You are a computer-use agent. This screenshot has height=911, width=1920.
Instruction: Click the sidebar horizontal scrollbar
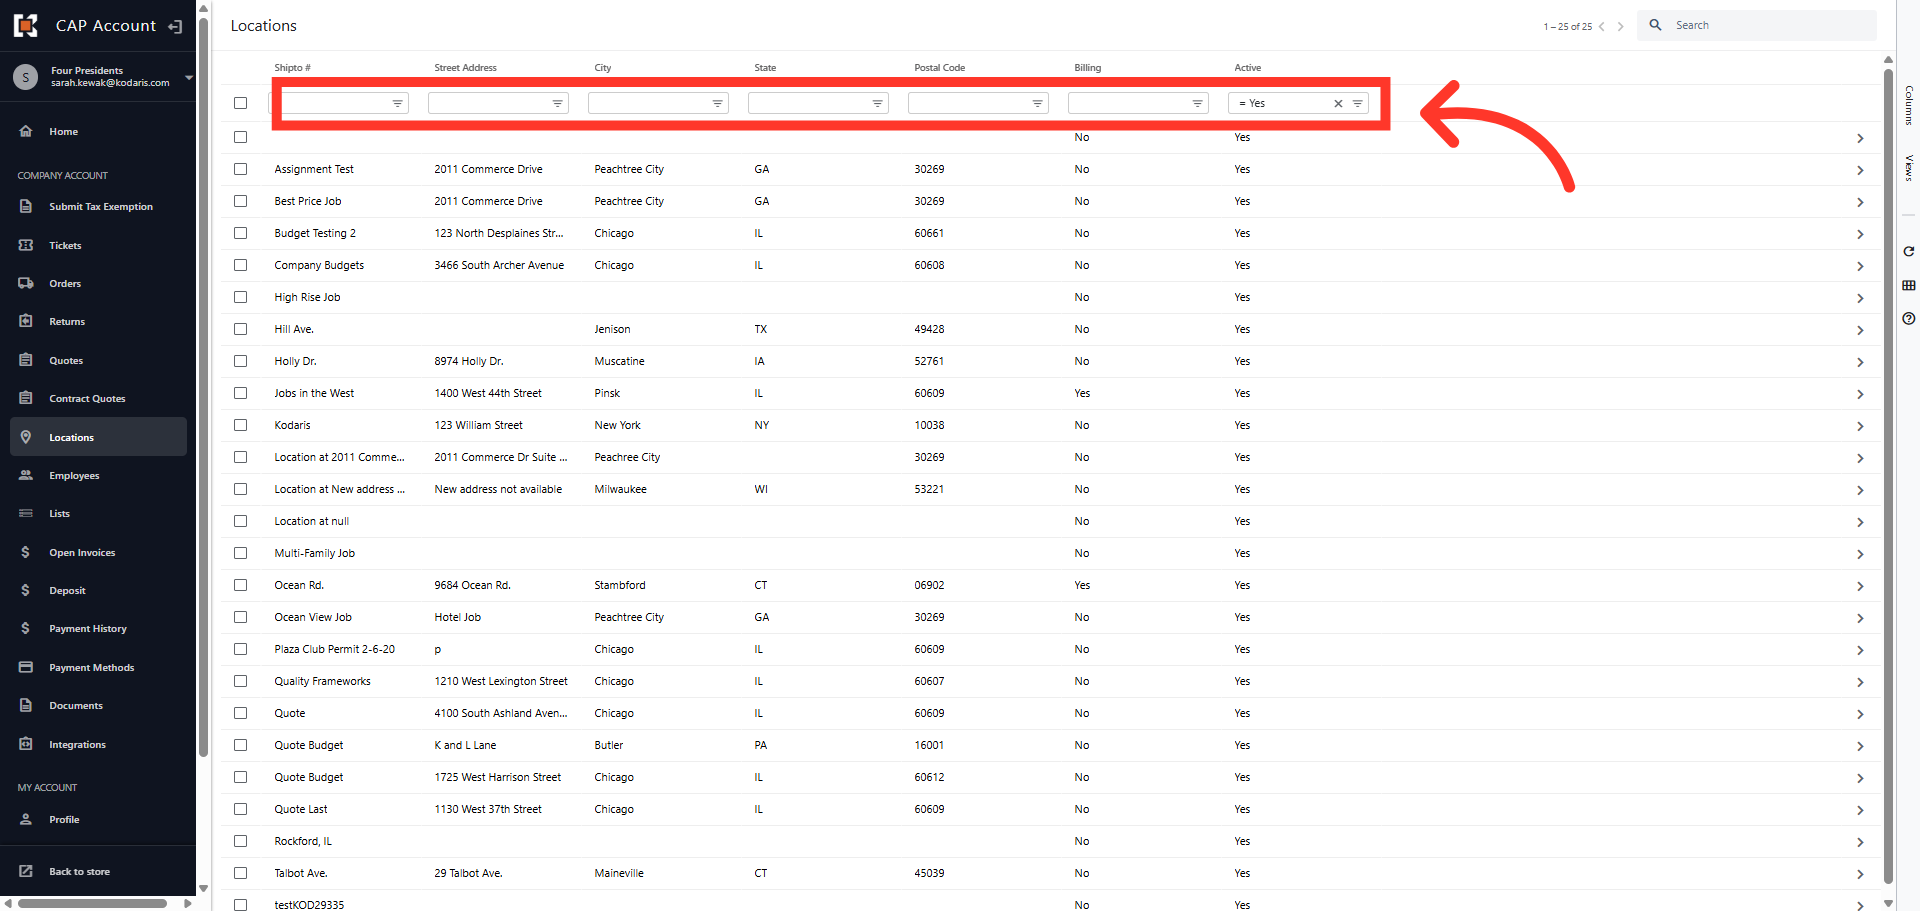click(92, 903)
